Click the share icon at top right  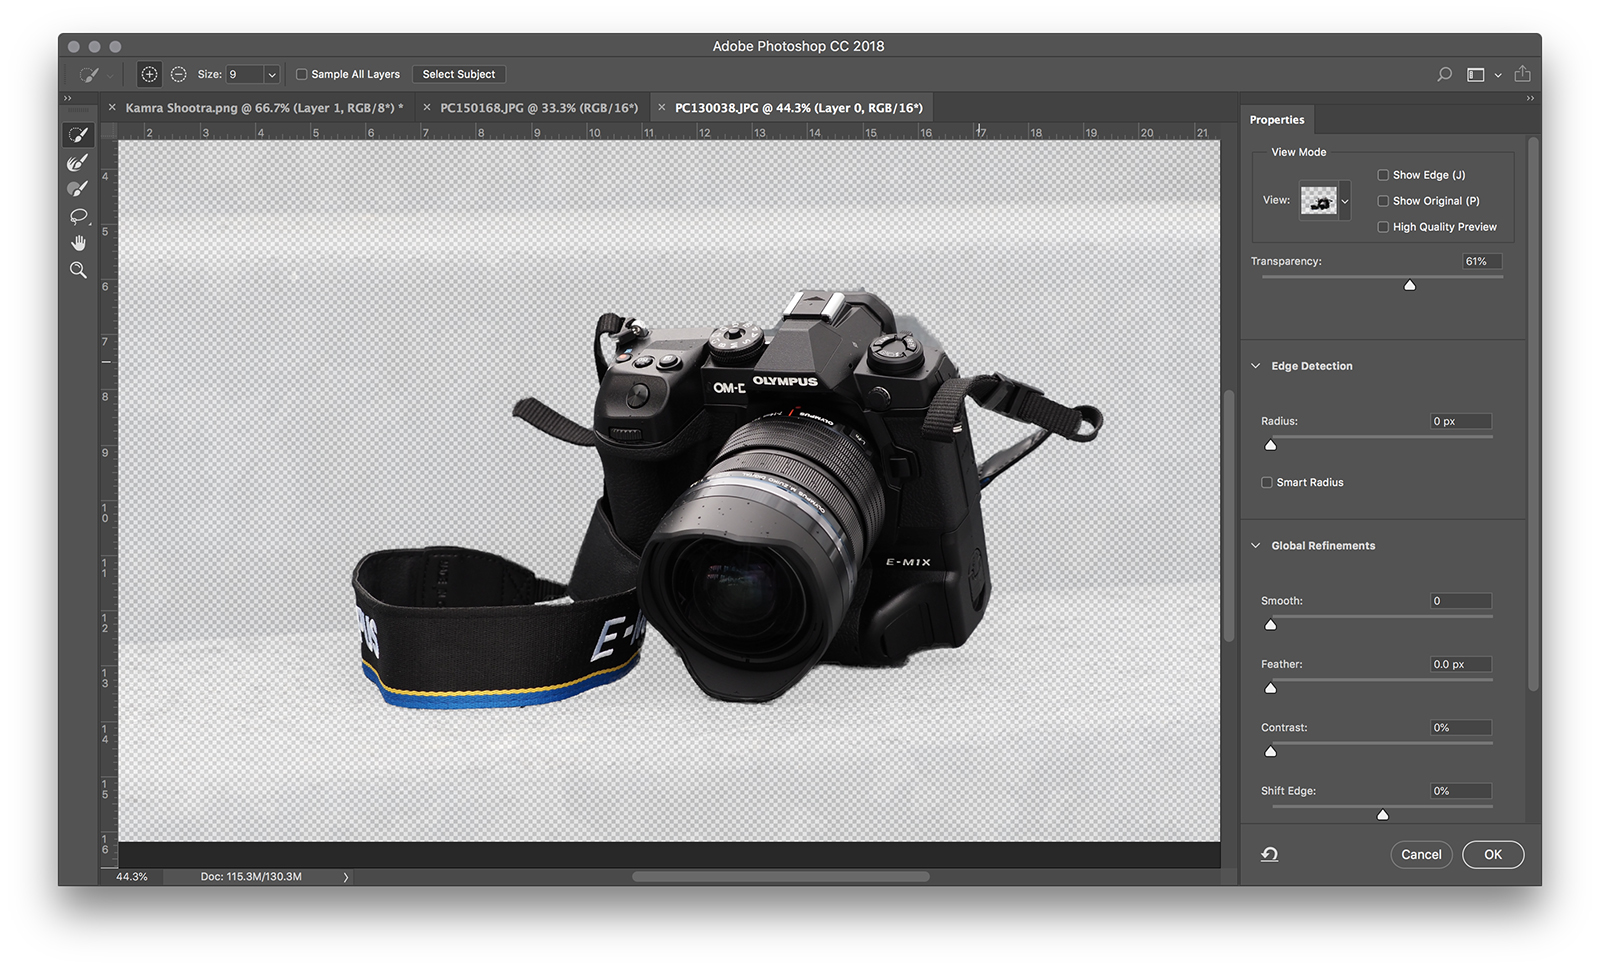[x=1522, y=73]
